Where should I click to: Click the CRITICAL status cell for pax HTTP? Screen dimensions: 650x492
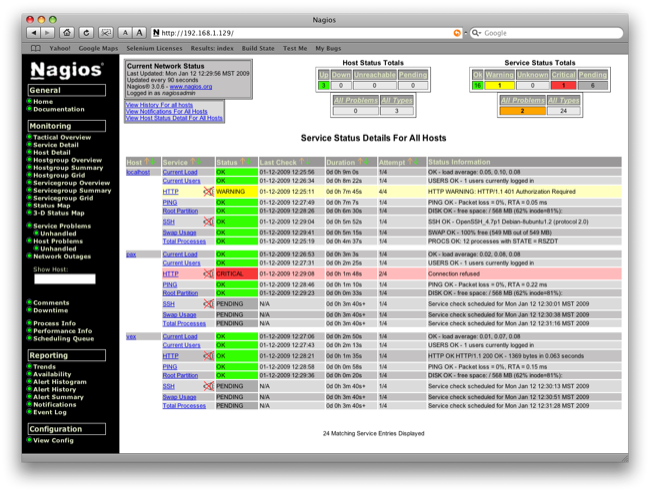point(237,274)
